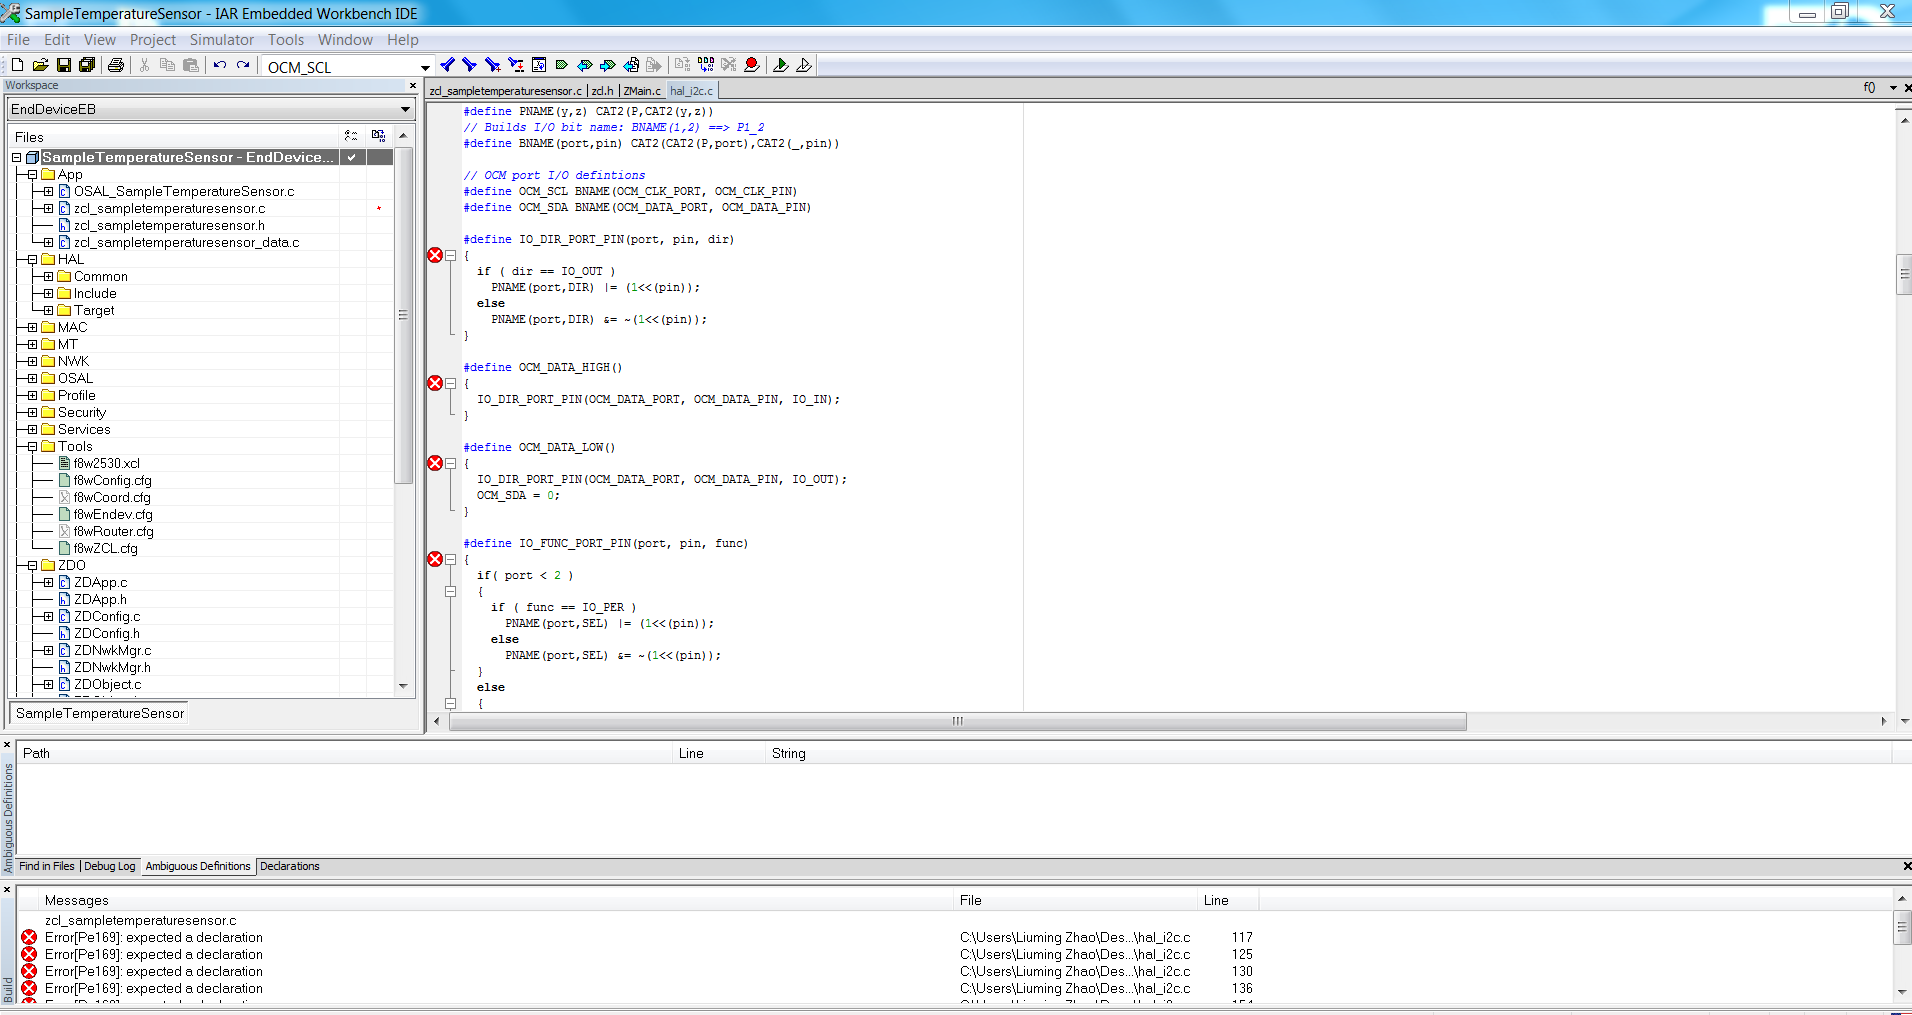Collapse the HAL folder node
Viewport: 1912px width, 1015px height.
32,259
